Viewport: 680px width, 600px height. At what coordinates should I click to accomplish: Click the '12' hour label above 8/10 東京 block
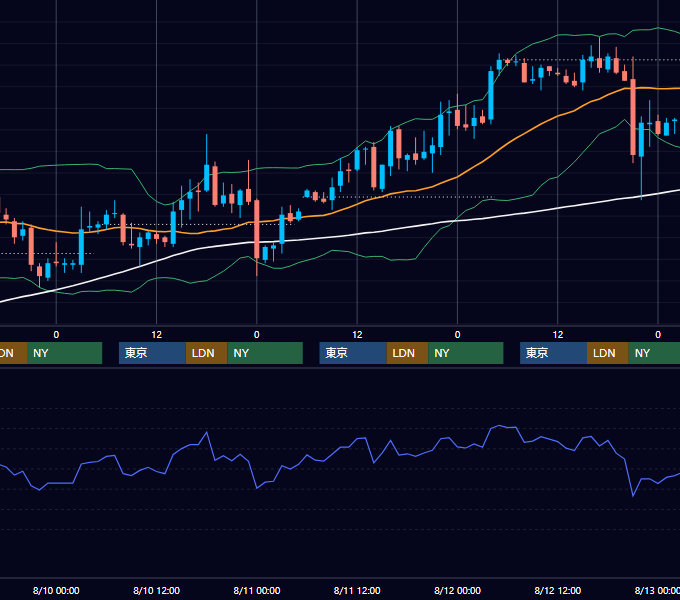tap(157, 335)
